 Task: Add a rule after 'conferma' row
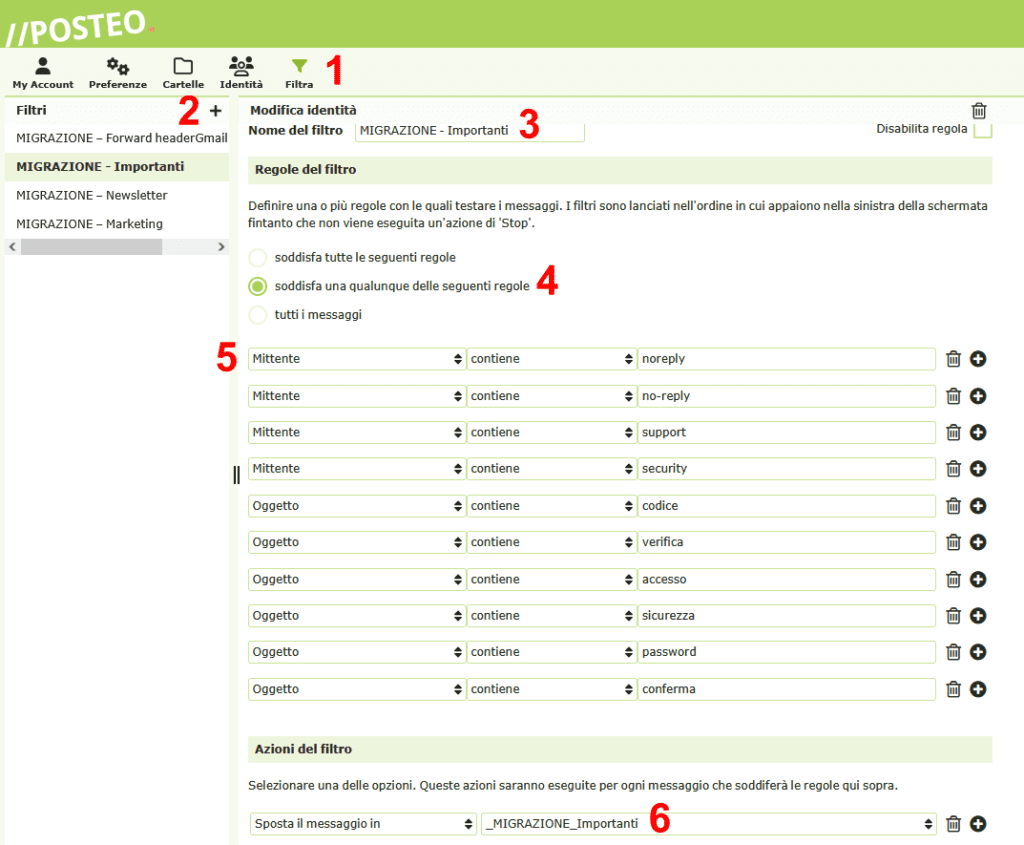point(978,689)
